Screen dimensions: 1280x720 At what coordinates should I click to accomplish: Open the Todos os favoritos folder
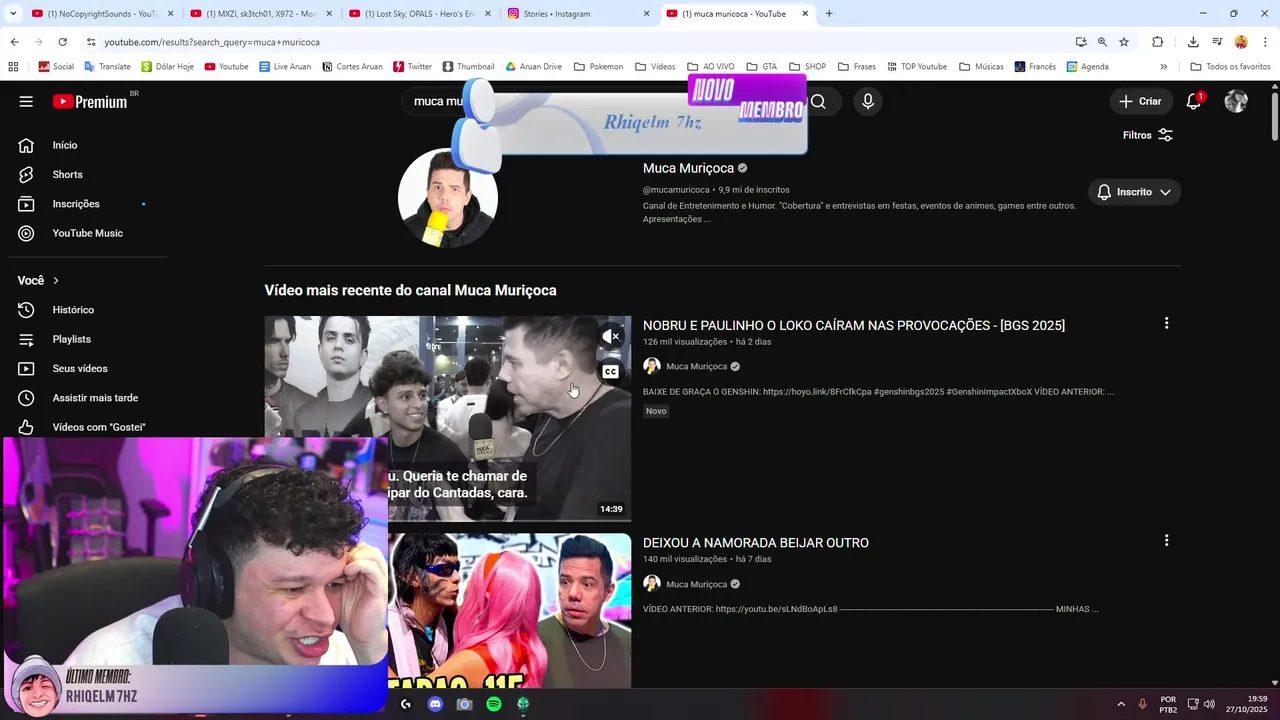1230,67
